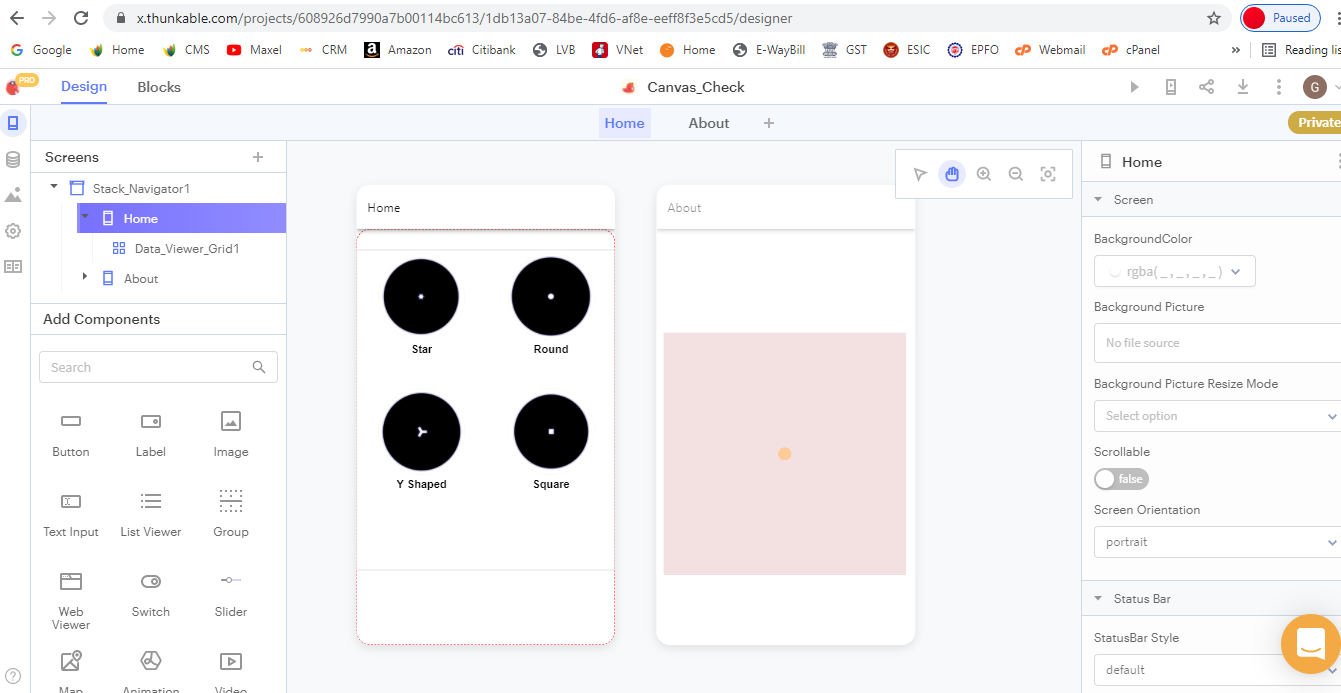1341x693 pixels.
Task: Add Label component
Action: (x=151, y=435)
